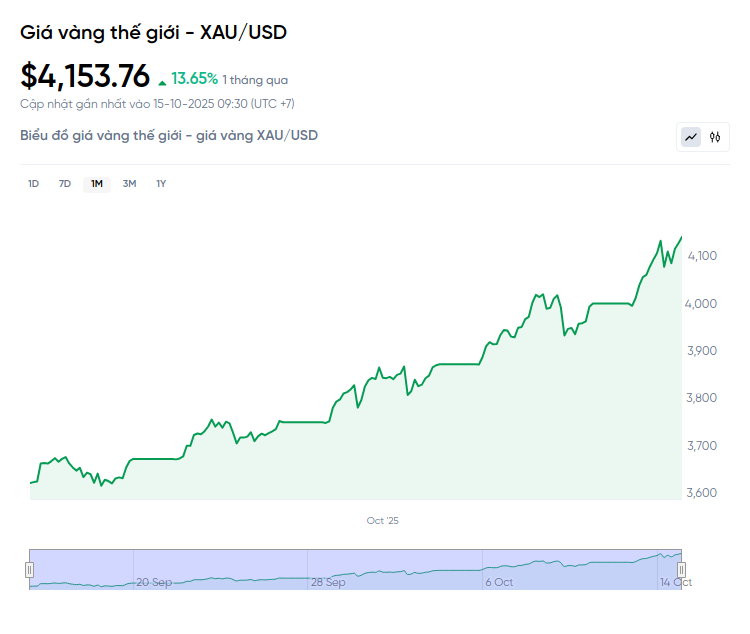
Task: Show the 3M price history
Action: (129, 183)
